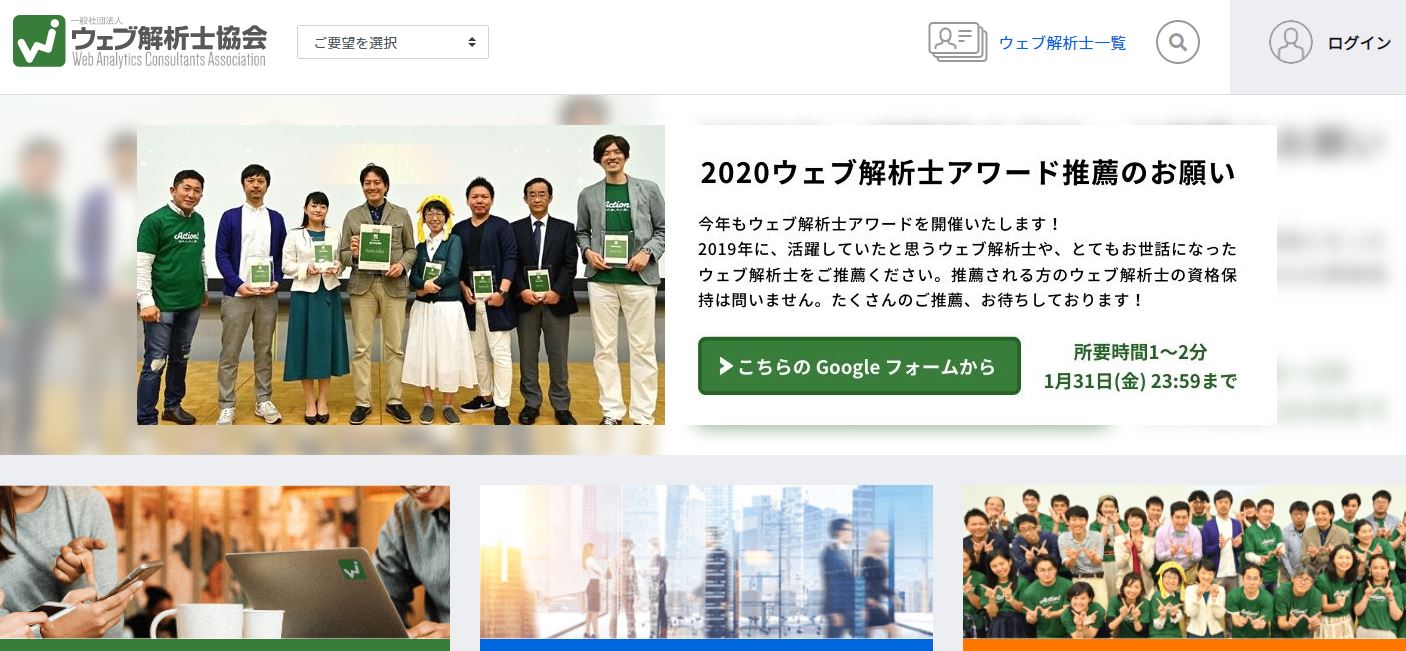Click the user avatar icon

pyautogui.click(x=1290, y=42)
